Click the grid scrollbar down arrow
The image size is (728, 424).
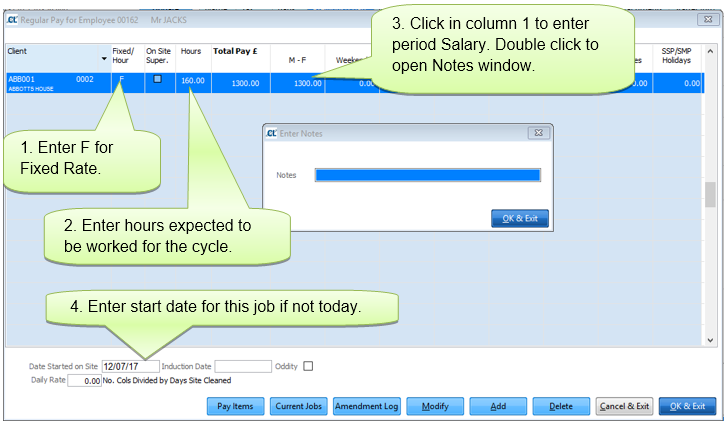pyautogui.click(x=710, y=340)
